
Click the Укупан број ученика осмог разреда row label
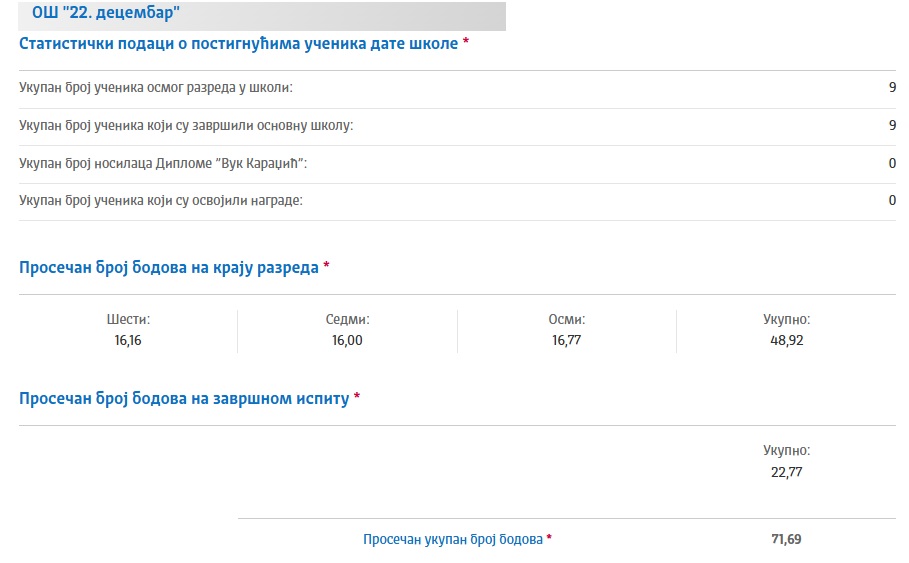pos(156,88)
